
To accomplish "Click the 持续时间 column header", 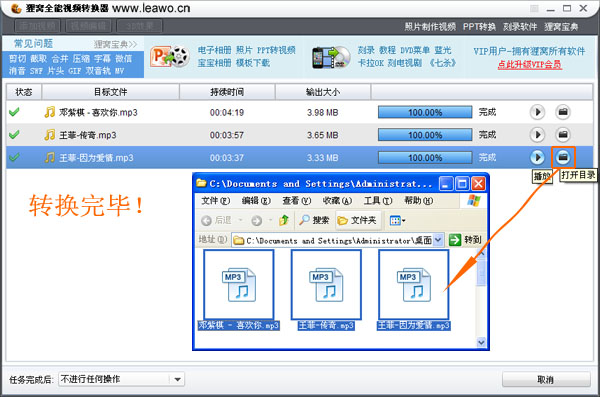I will click(227, 92).
